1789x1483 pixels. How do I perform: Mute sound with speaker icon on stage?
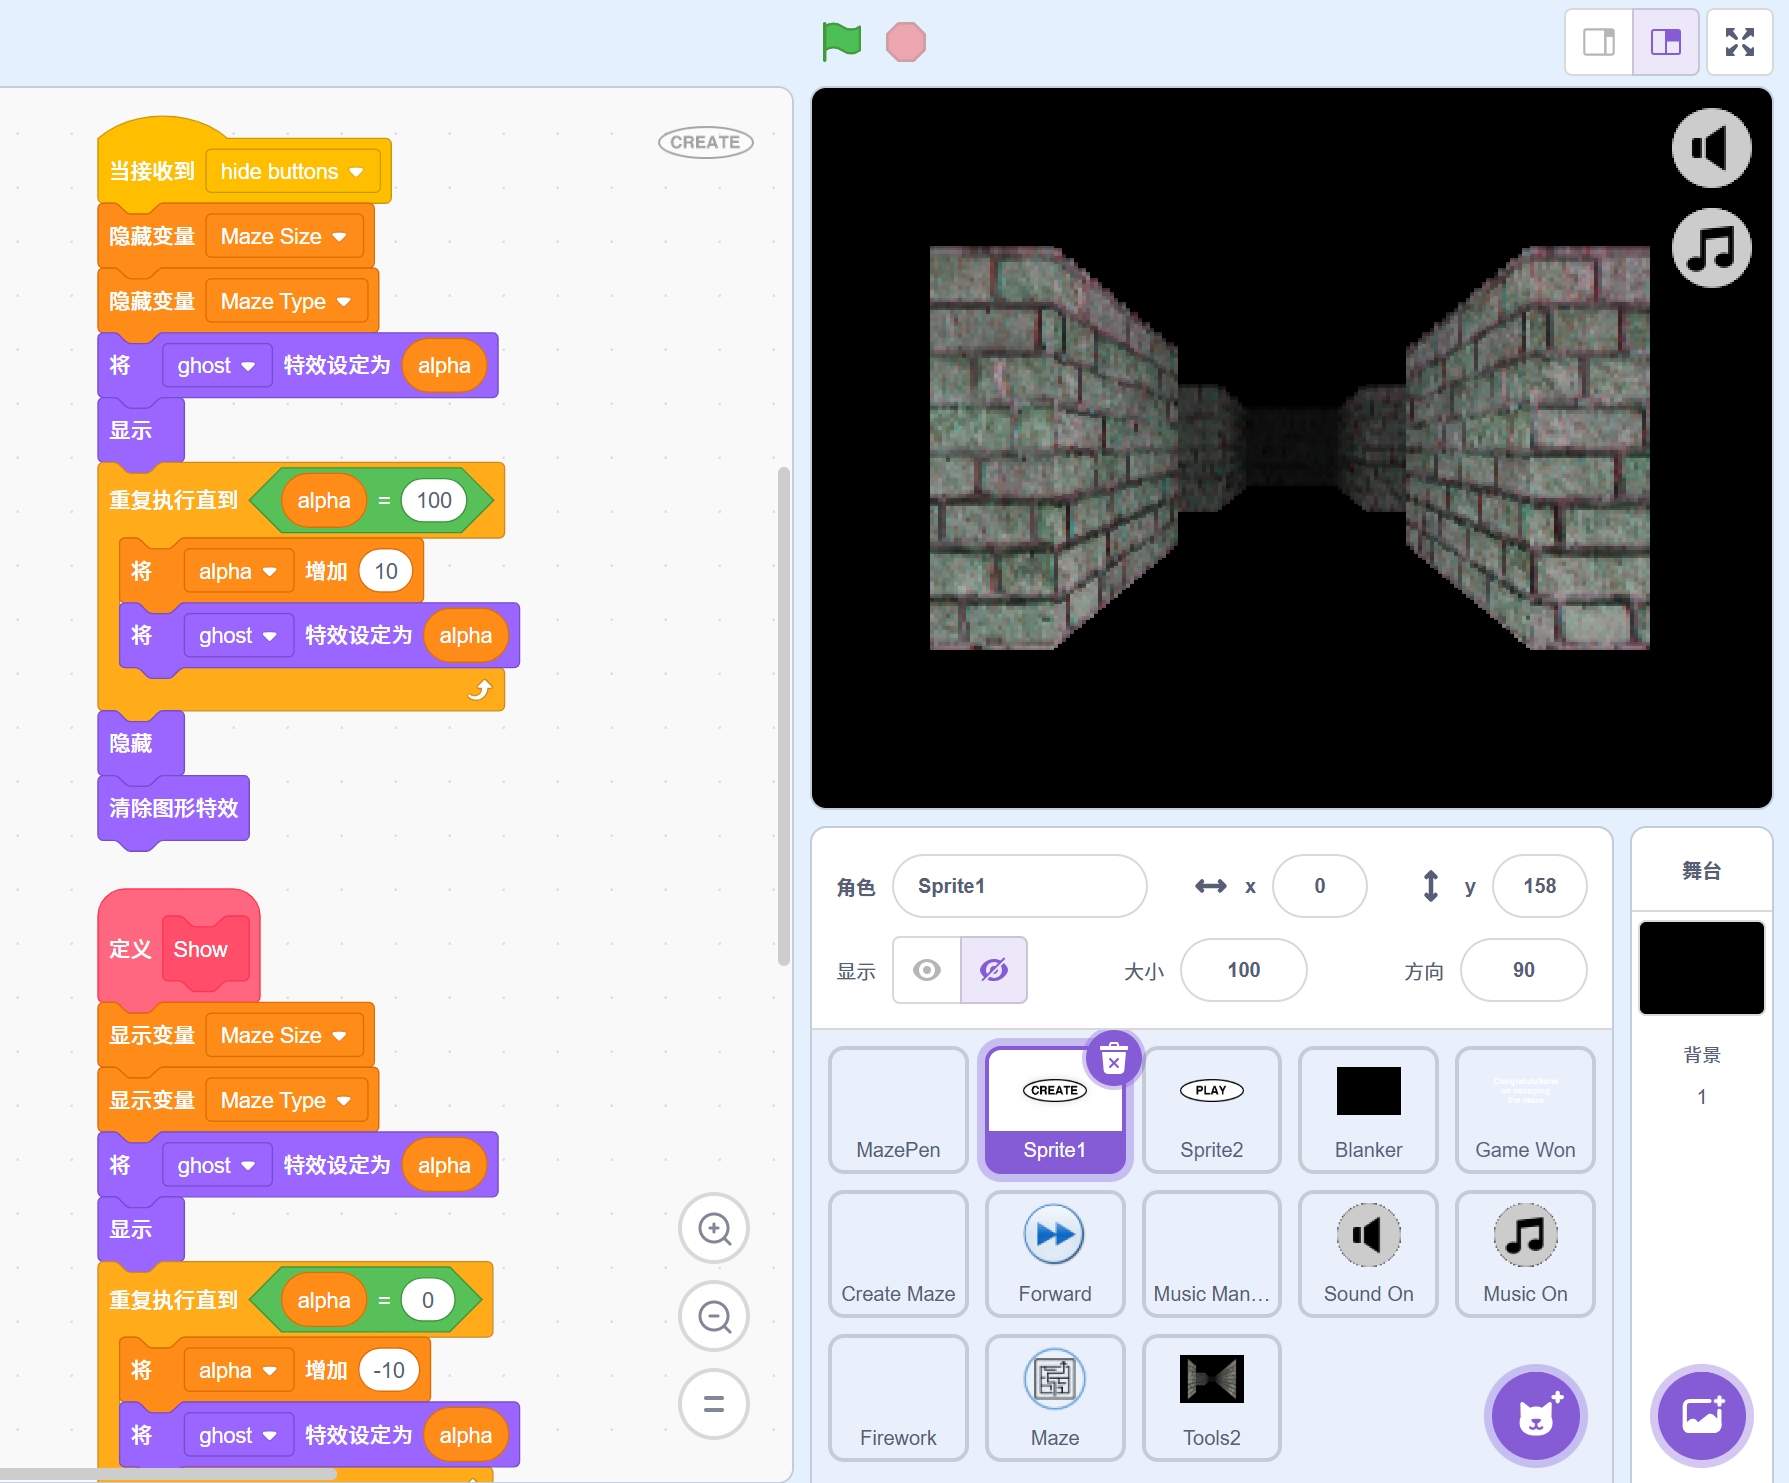[1711, 148]
